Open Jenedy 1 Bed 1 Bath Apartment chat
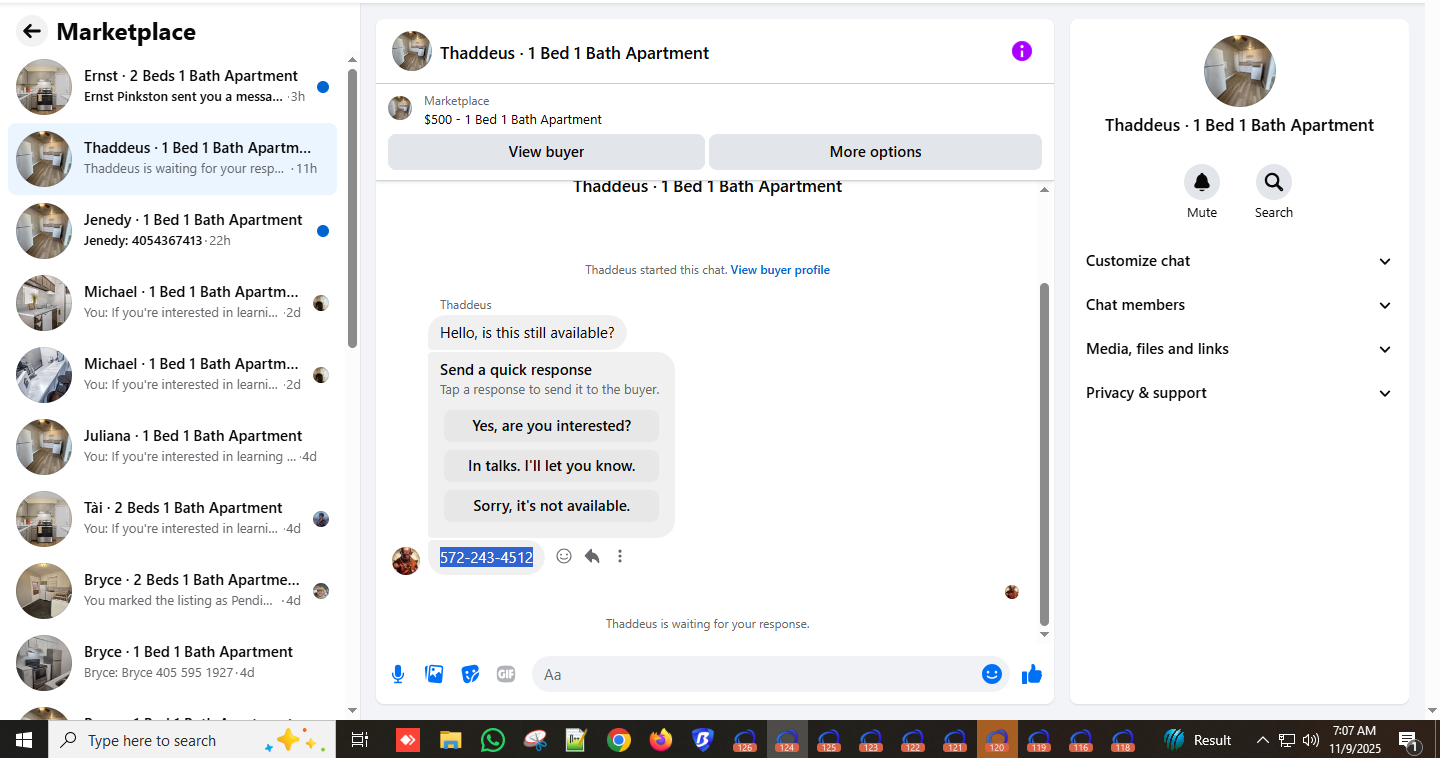The width and height of the screenshot is (1440, 758). coord(172,231)
